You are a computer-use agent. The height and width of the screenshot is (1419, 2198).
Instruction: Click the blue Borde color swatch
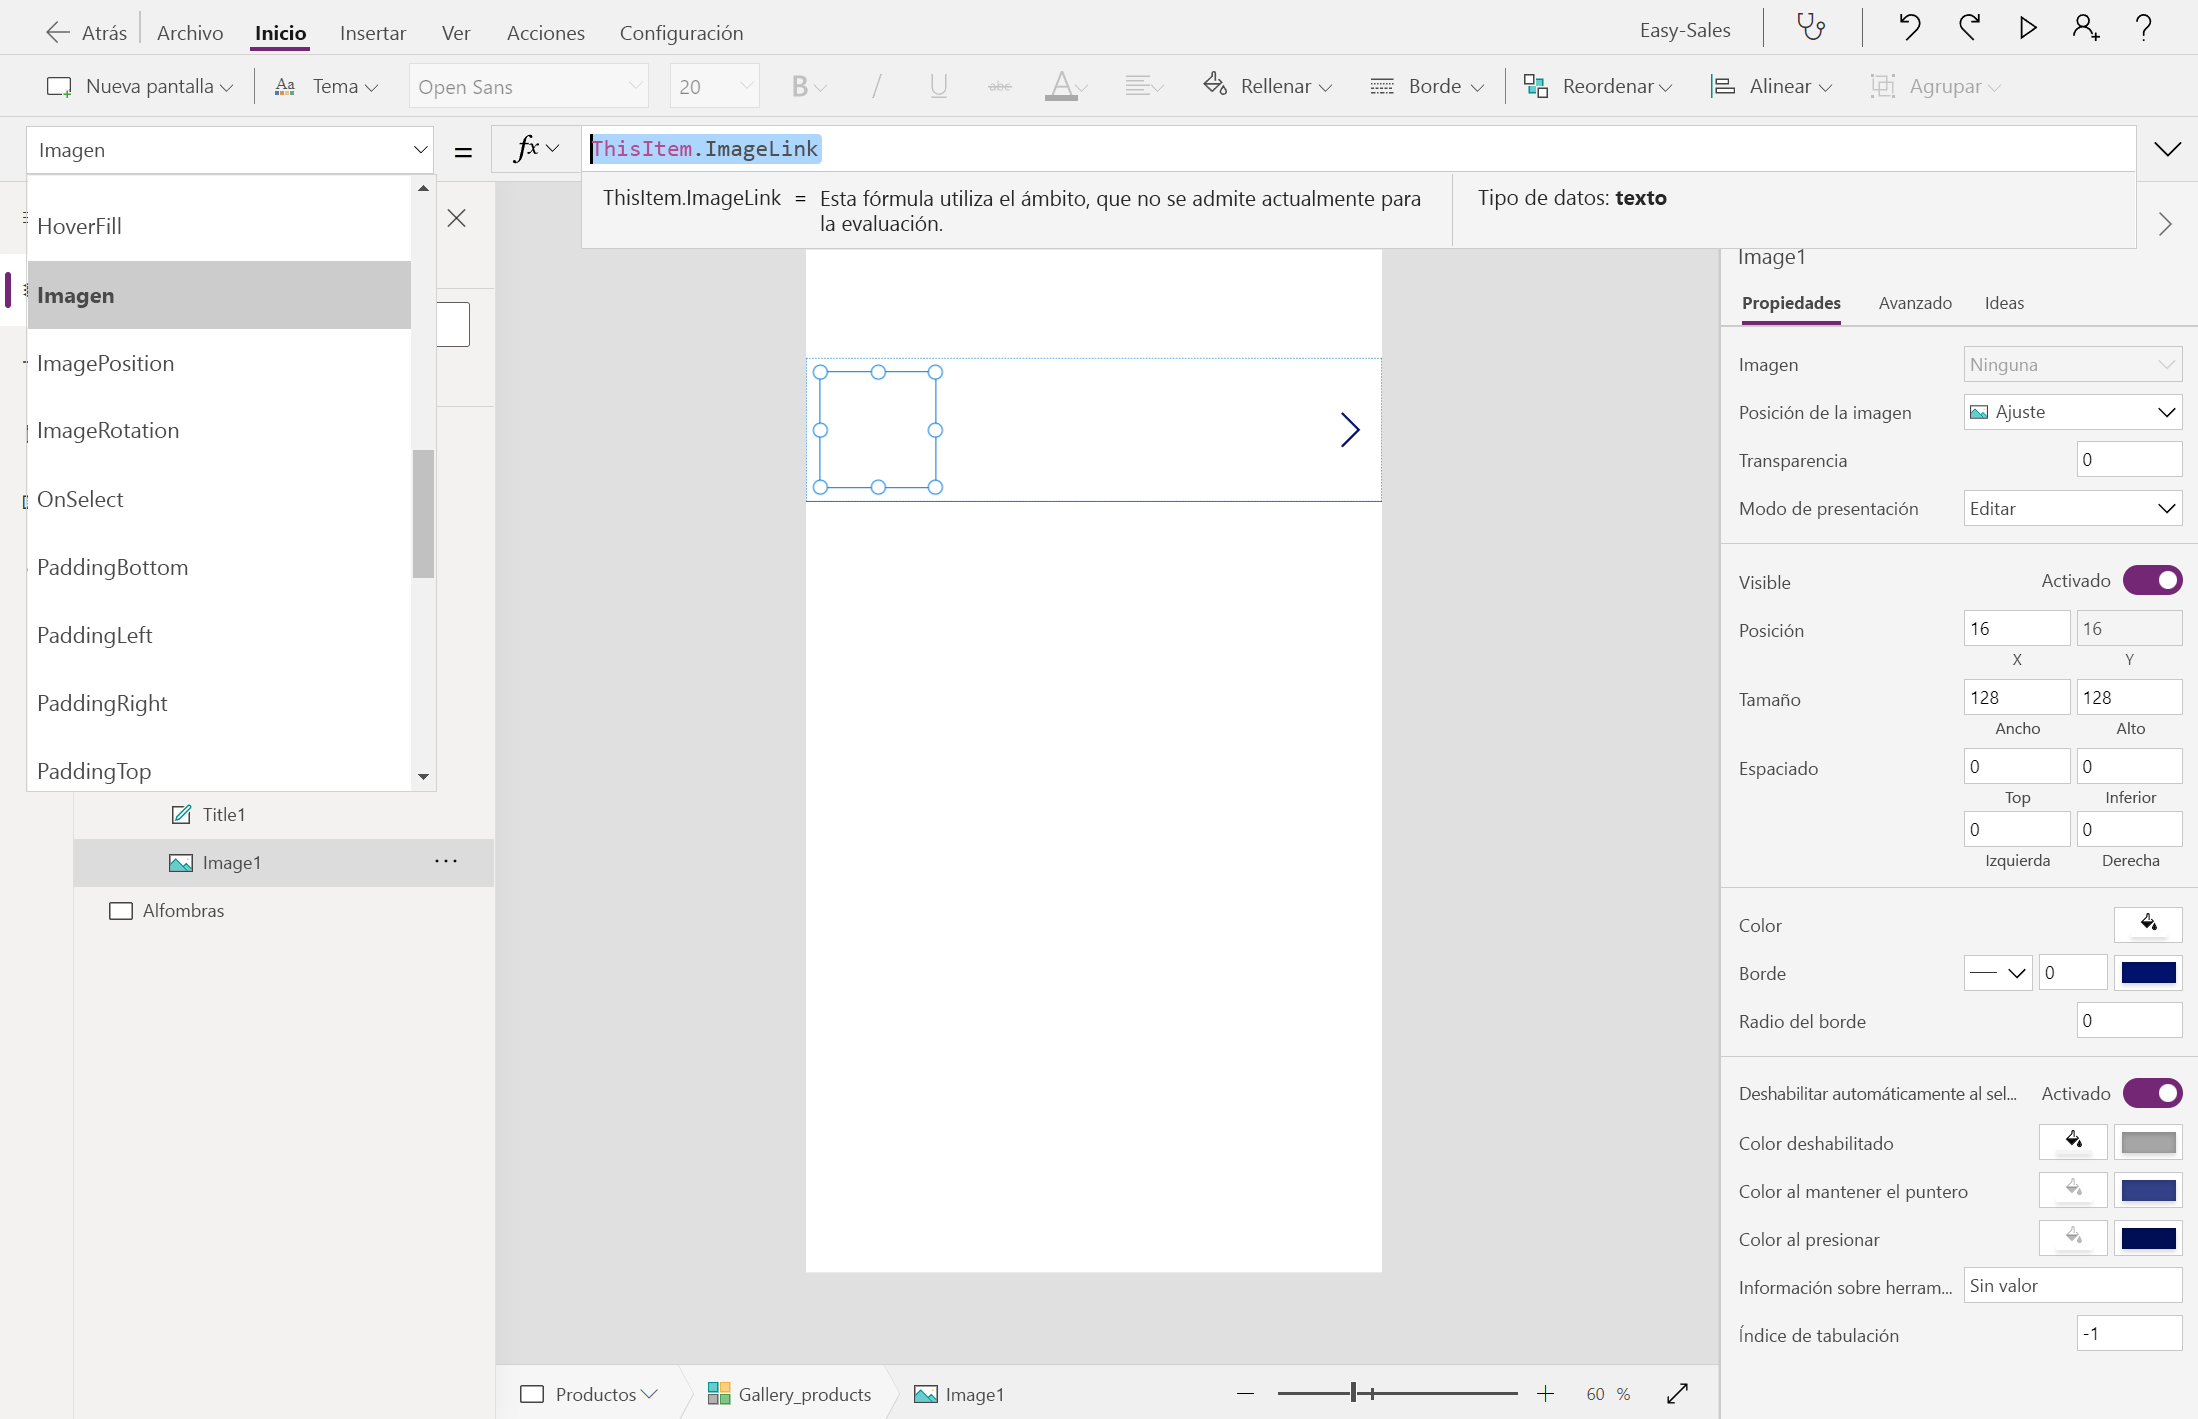(2147, 972)
